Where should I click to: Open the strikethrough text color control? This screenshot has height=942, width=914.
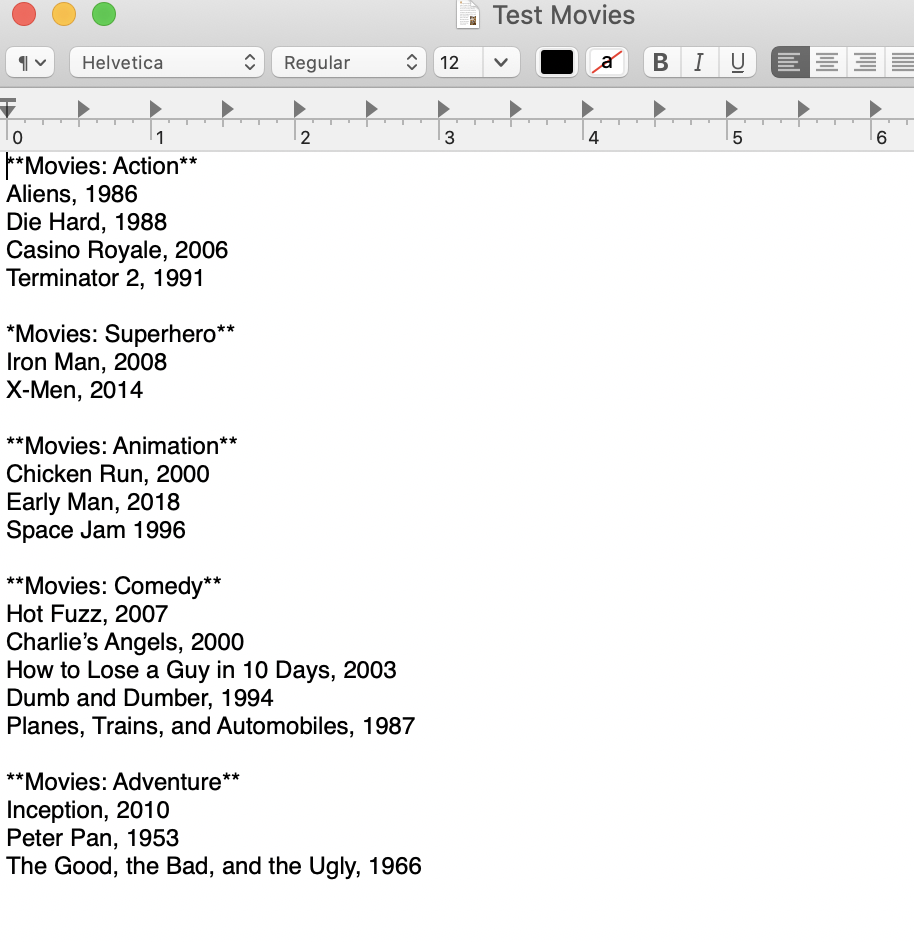point(607,61)
